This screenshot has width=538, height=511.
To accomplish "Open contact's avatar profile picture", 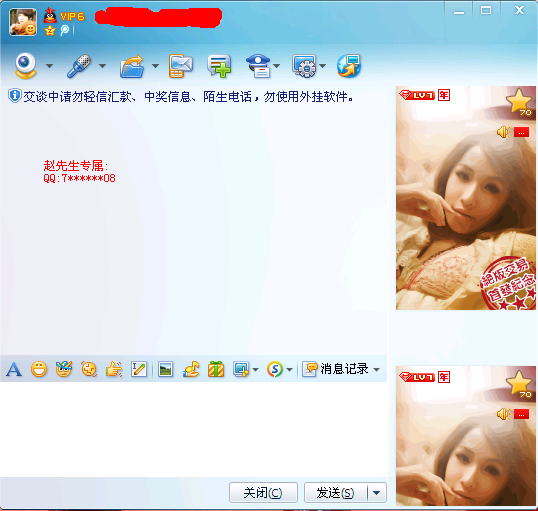I will pyautogui.click(x=23, y=22).
